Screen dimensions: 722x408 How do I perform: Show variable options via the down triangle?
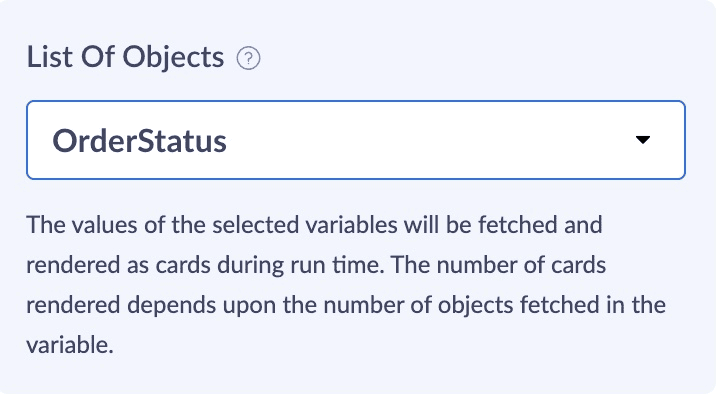(643, 140)
